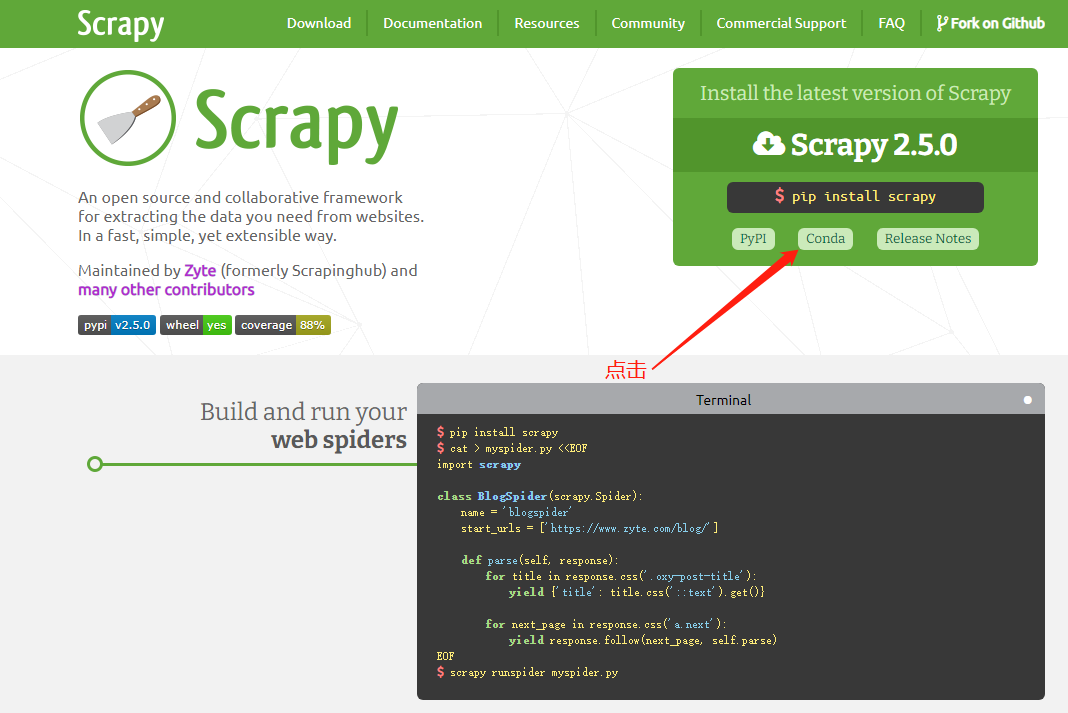Expand the Documentation menu
Image resolution: width=1068 pixels, height=713 pixels.
(432, 22)
